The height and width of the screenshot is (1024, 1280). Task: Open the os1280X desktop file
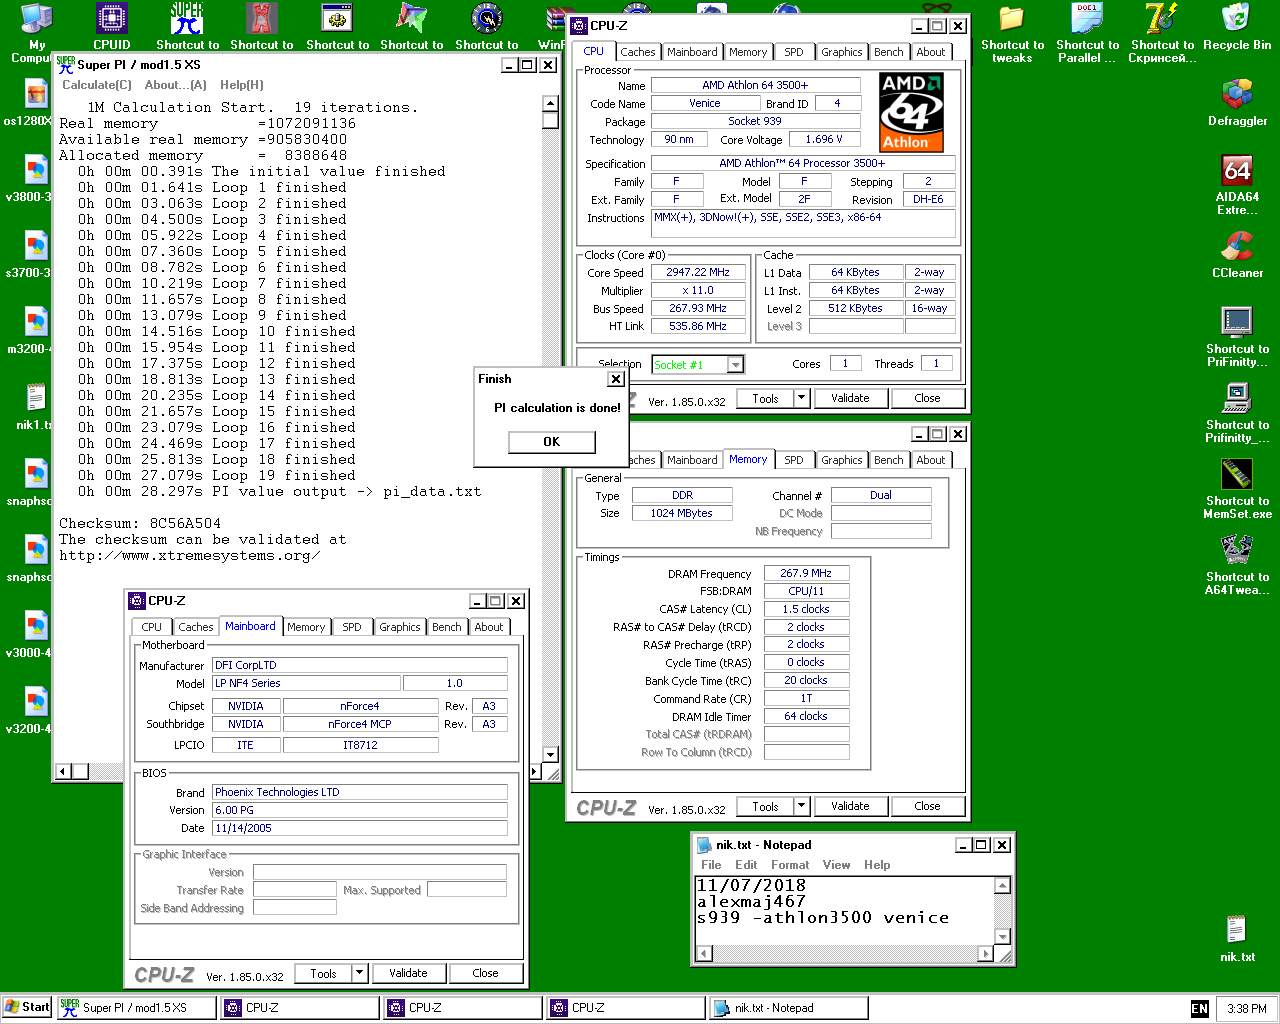coord(36,95)
